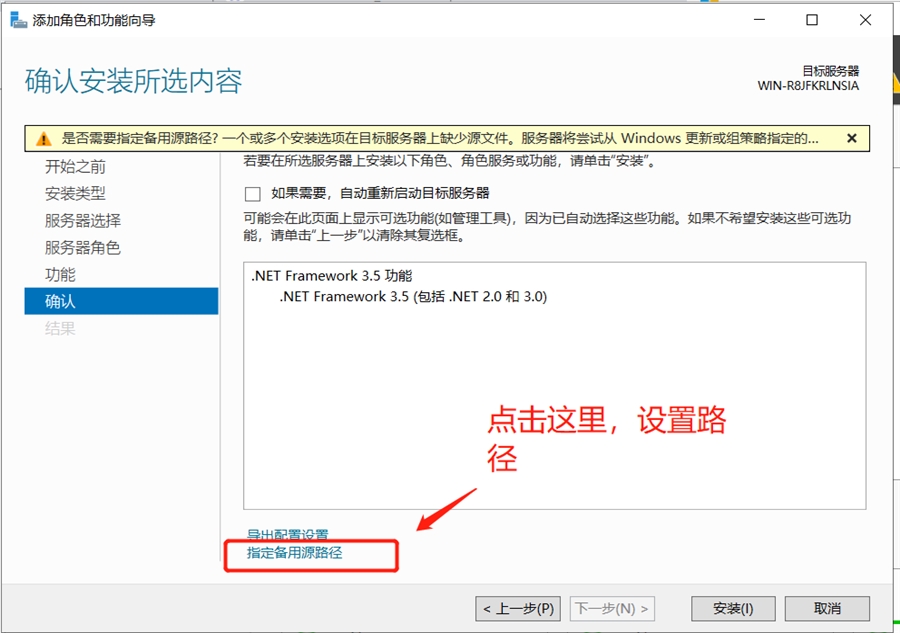Viewport: 900px width, 633px height.
Task: Go to the 开始之前 step
Action: coord(75,166)
